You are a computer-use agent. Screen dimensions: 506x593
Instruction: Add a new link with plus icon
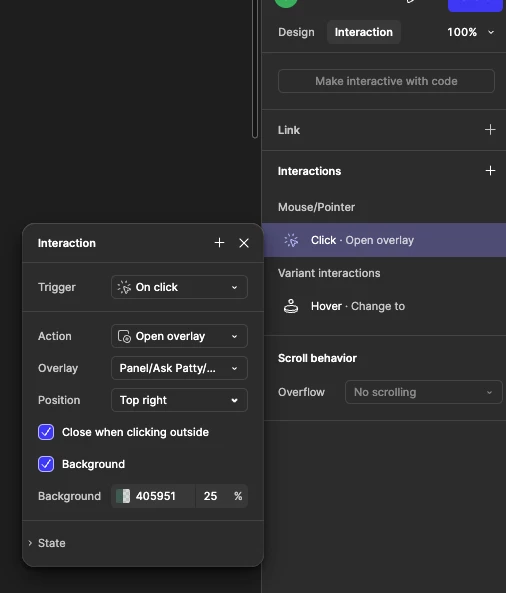click(490, 130)
